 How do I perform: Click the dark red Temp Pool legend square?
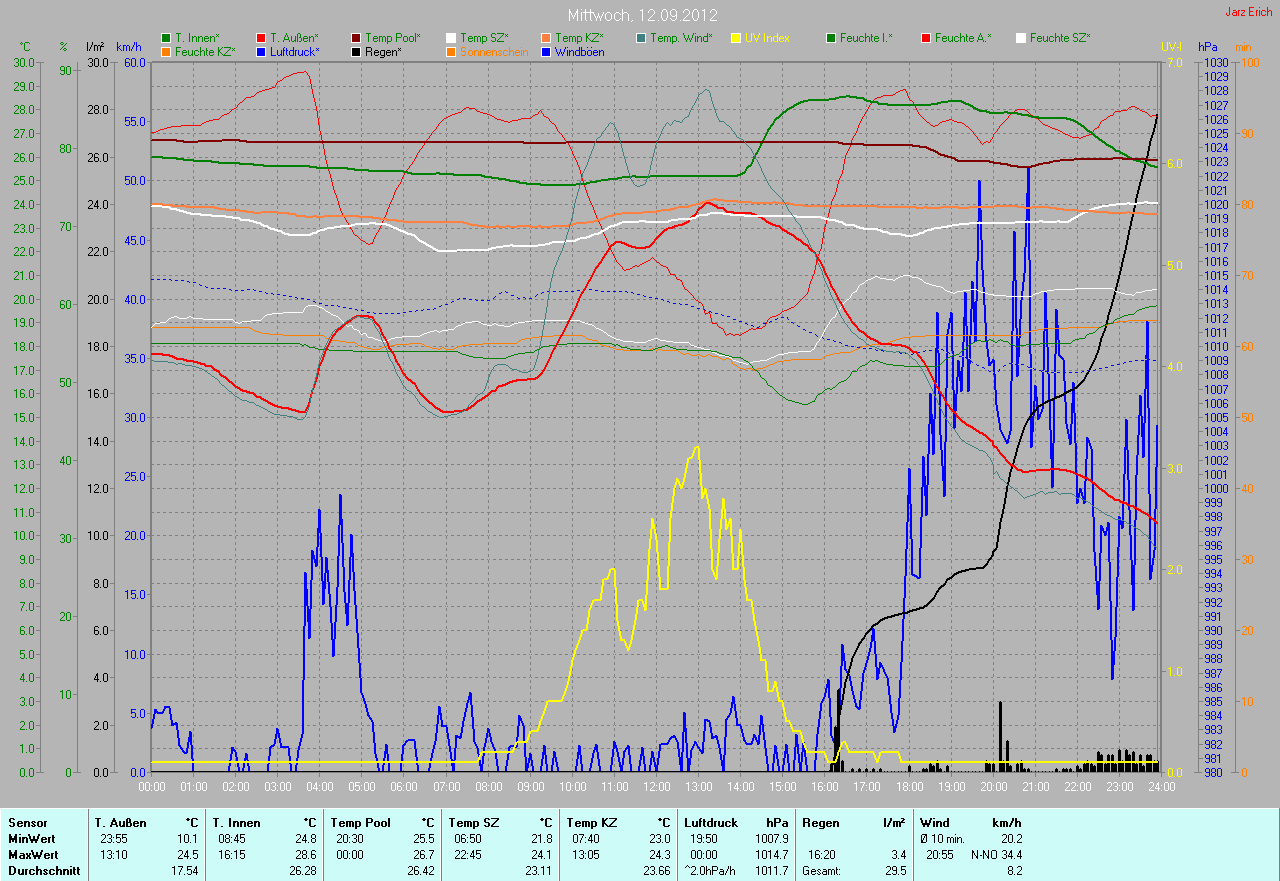(x=356, y=38)
